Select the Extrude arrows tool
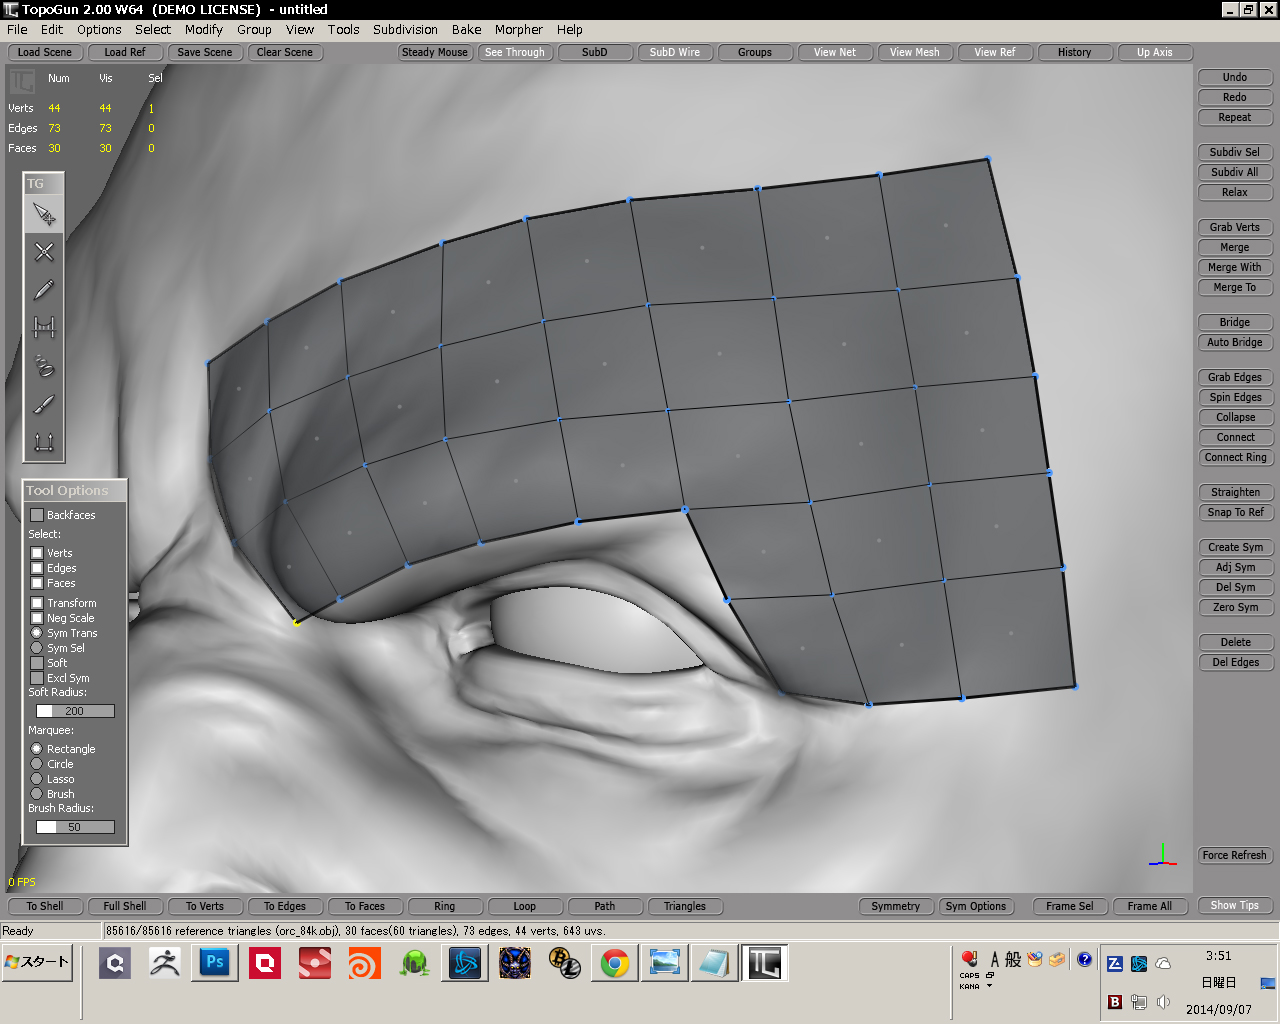The width and height of the screenshot is (1280, 1024). pos(44,441)
